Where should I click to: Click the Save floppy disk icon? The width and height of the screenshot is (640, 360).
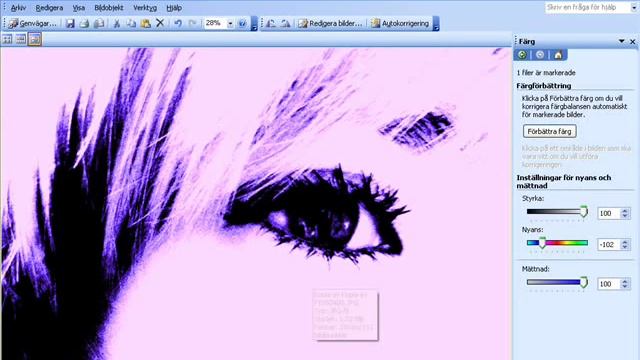(70, 24)
